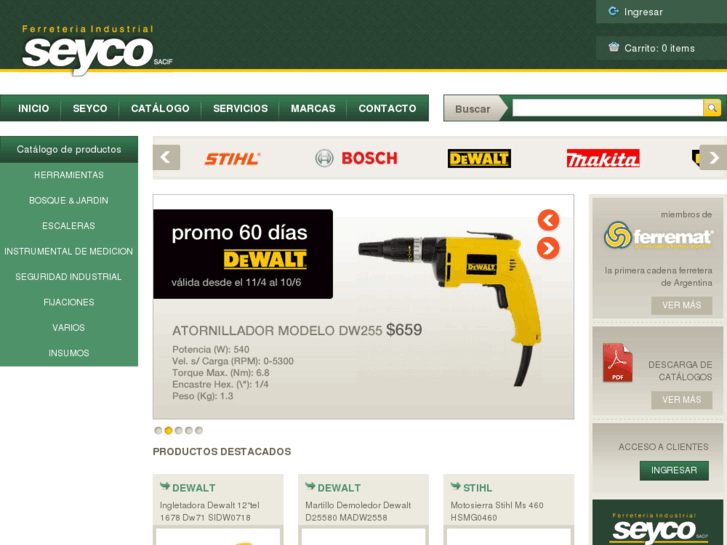Click the yellow search magnifier button

pyautogui.click(x=712, y=108)
